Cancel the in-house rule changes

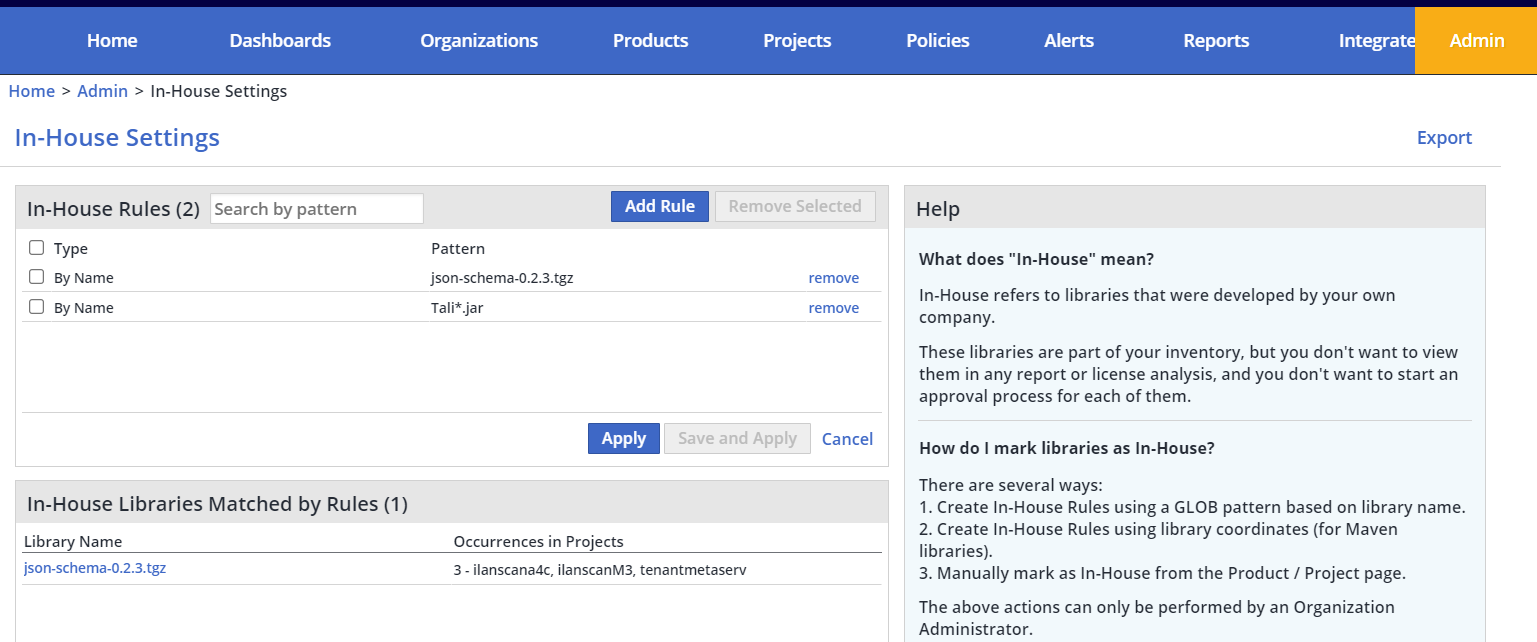point(847,439)
